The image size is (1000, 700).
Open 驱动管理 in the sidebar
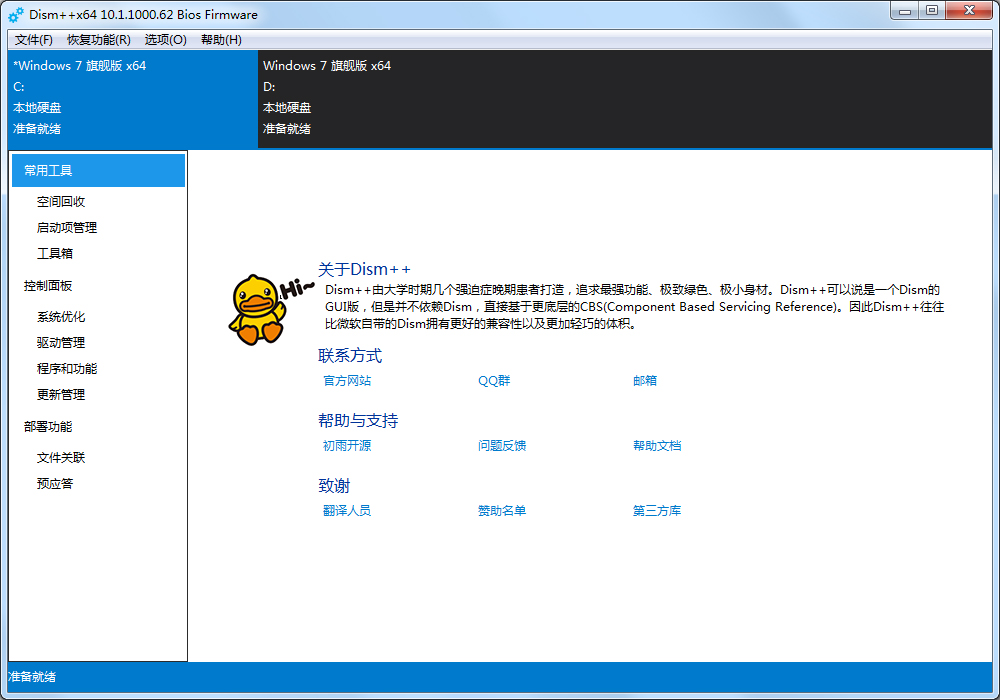click(61, 342)
